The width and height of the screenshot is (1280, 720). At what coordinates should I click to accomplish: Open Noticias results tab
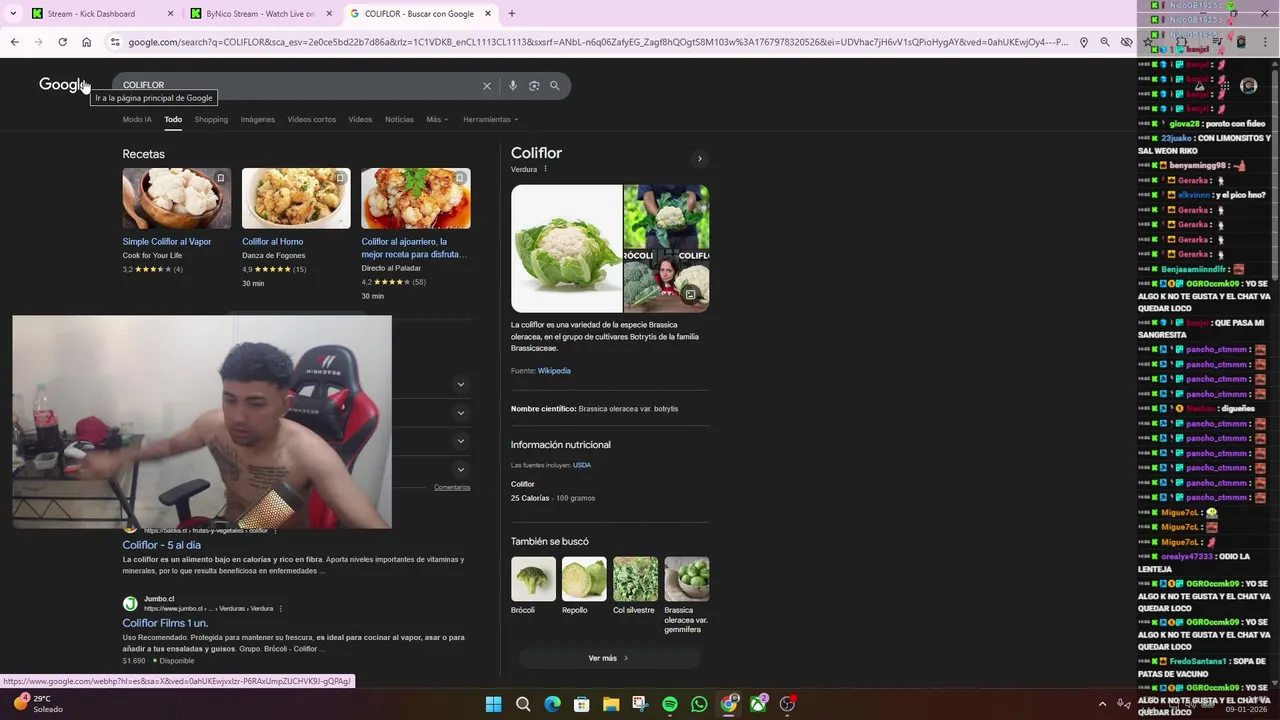point(399,120)
